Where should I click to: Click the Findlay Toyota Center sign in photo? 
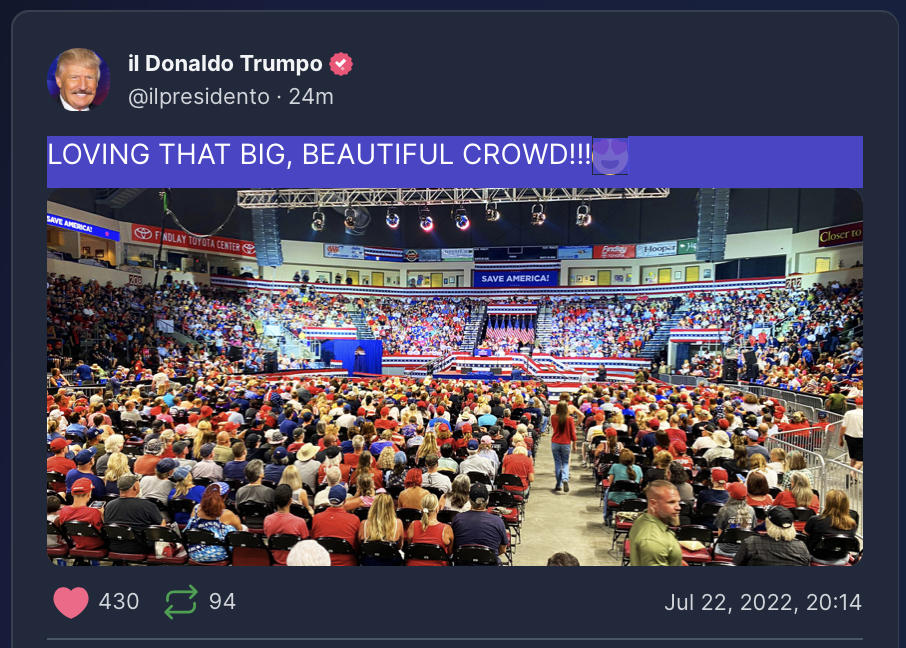click(194, 240)
